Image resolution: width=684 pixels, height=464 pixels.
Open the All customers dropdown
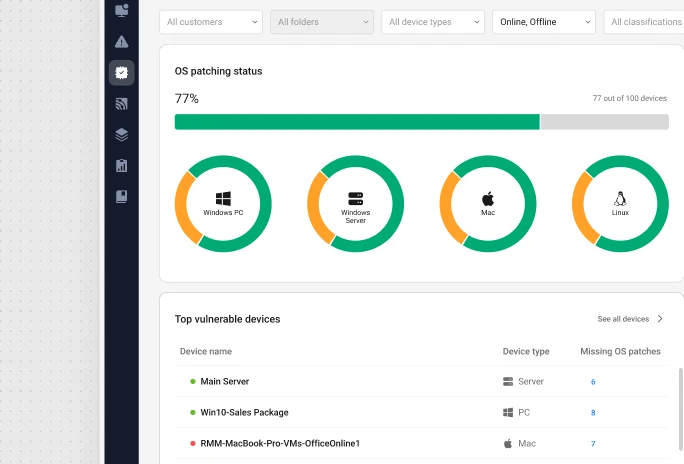click(211, 22)
